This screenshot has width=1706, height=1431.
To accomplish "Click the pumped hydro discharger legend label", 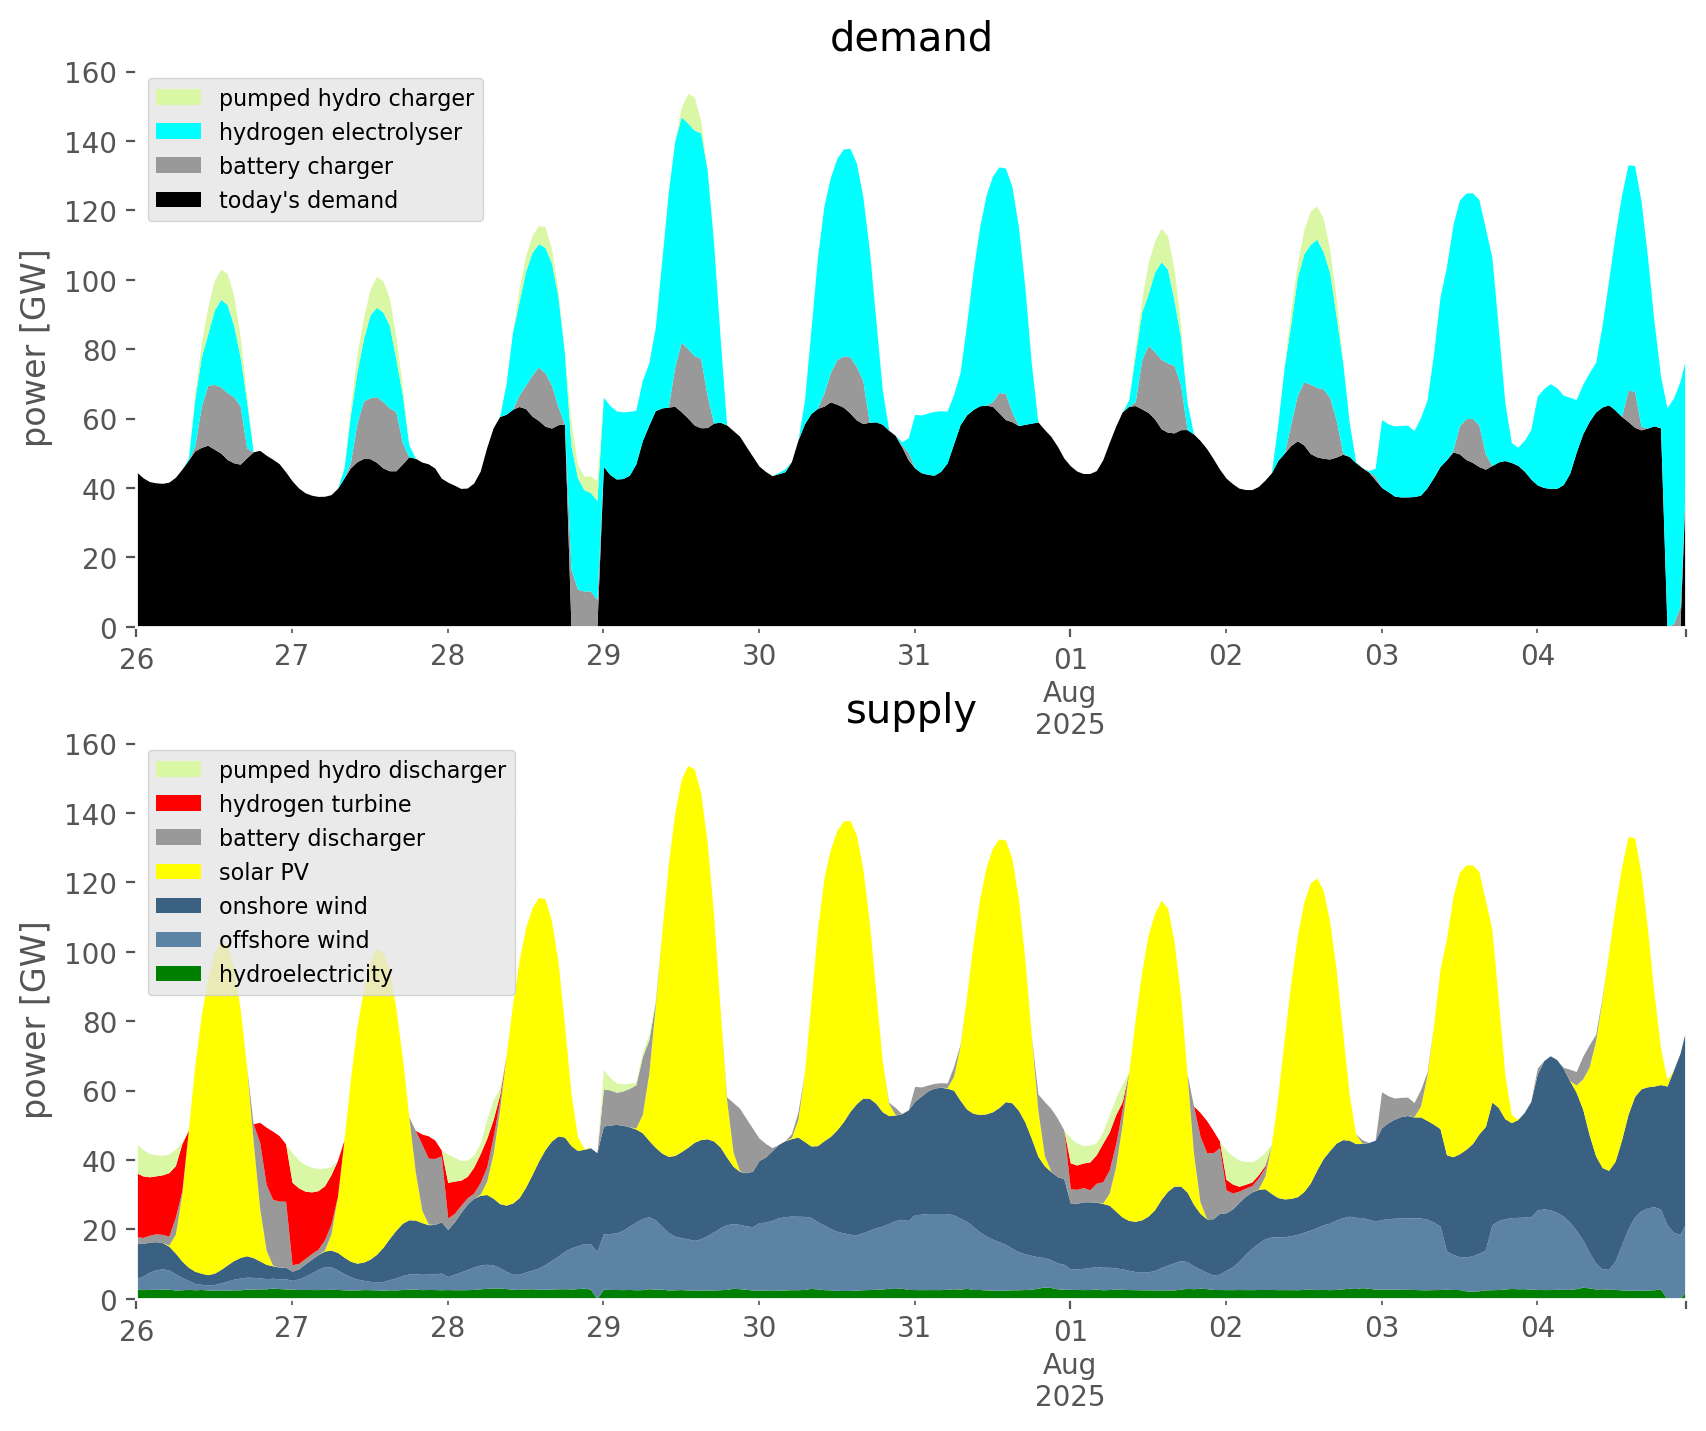I will pos(362,770).
